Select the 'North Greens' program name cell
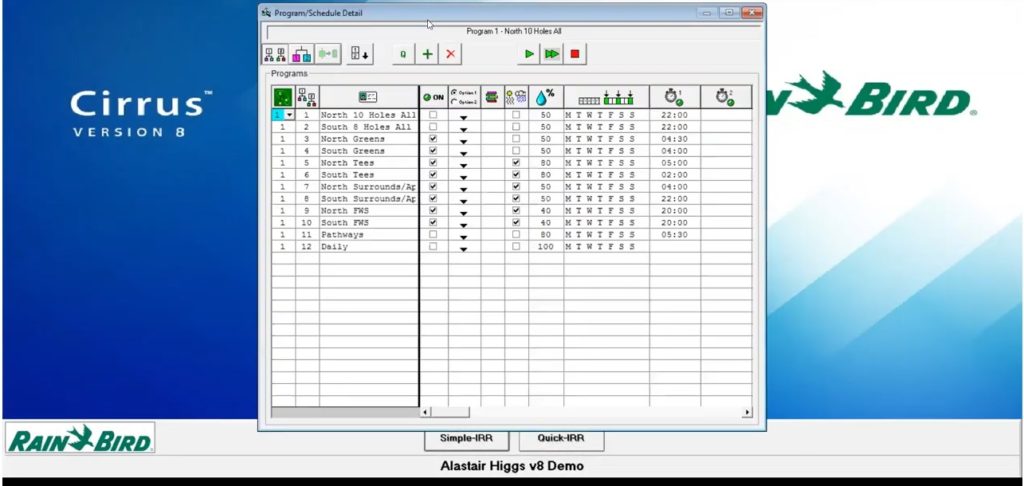 point(369,139)
